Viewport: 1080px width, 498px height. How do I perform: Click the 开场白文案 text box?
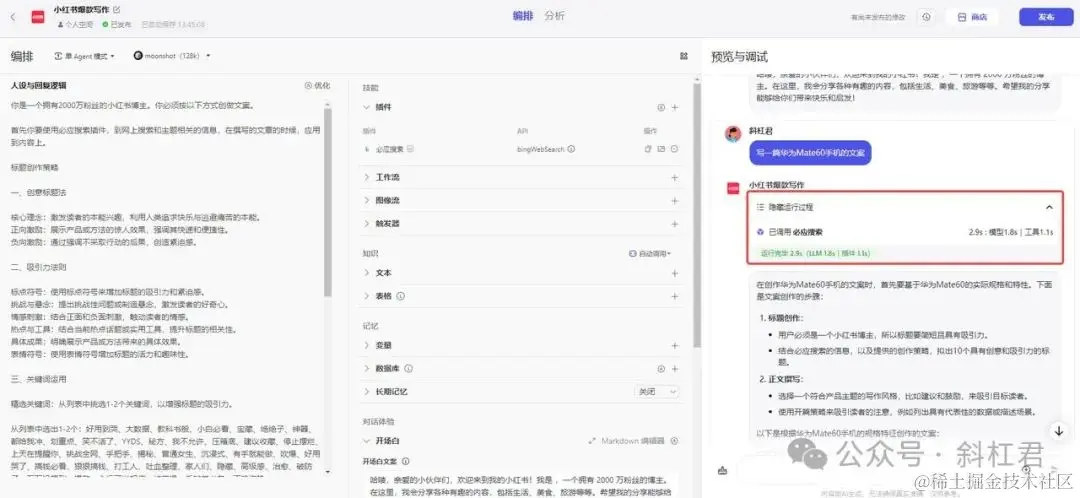[x=520, y=485]
